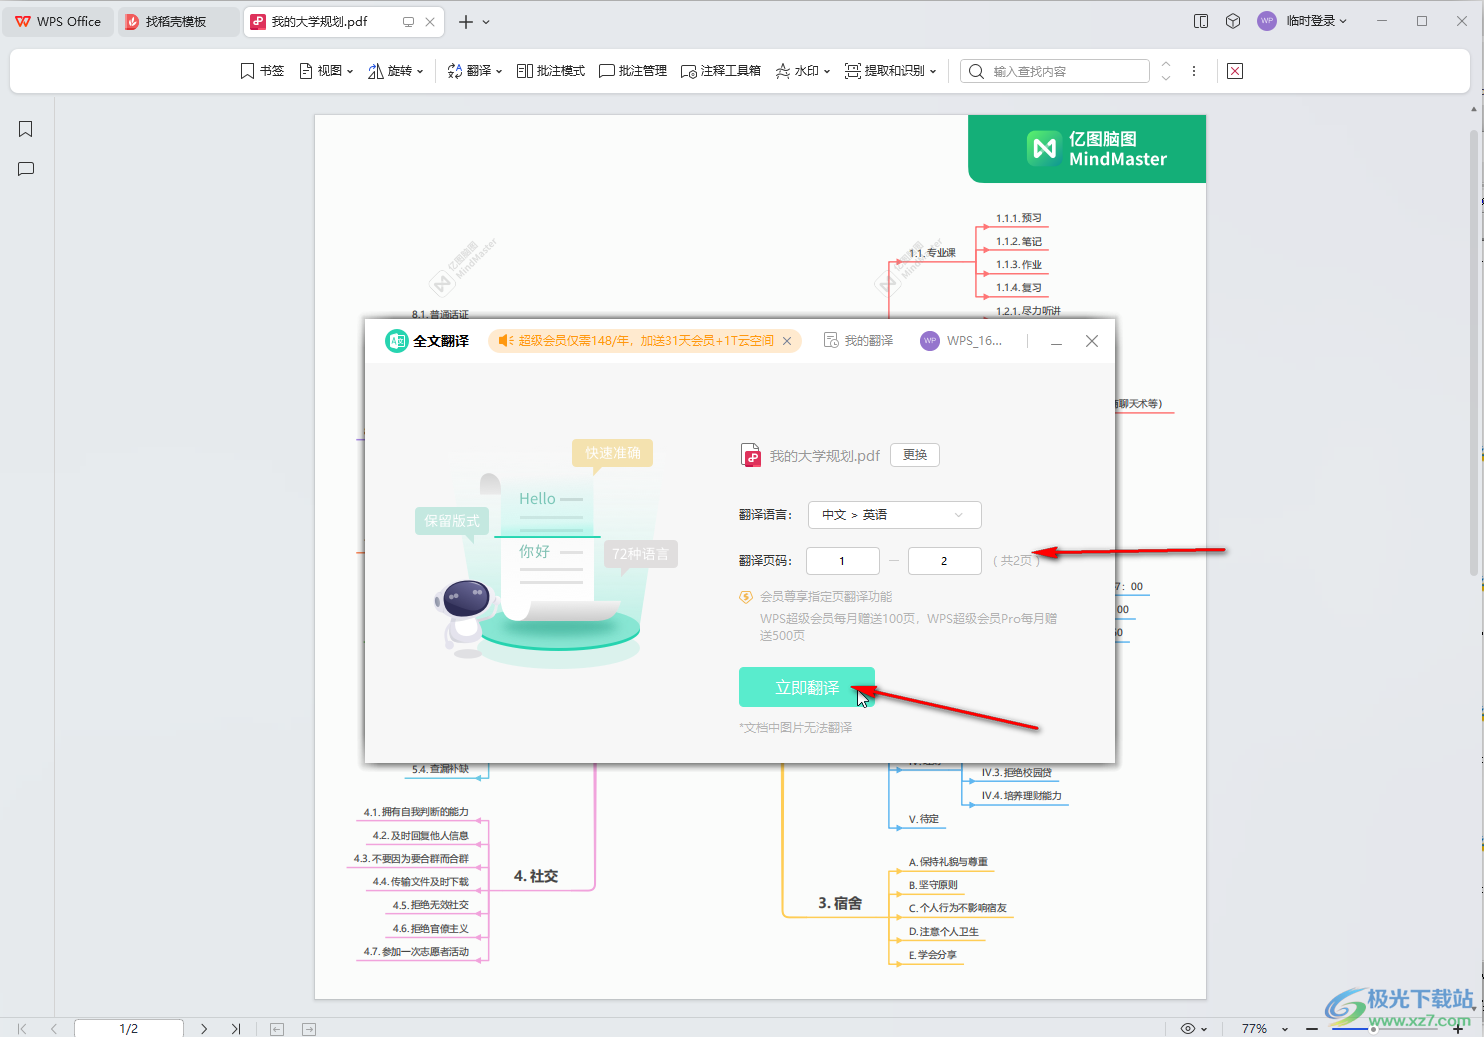Click the start page field showing 1

(843, 561)
